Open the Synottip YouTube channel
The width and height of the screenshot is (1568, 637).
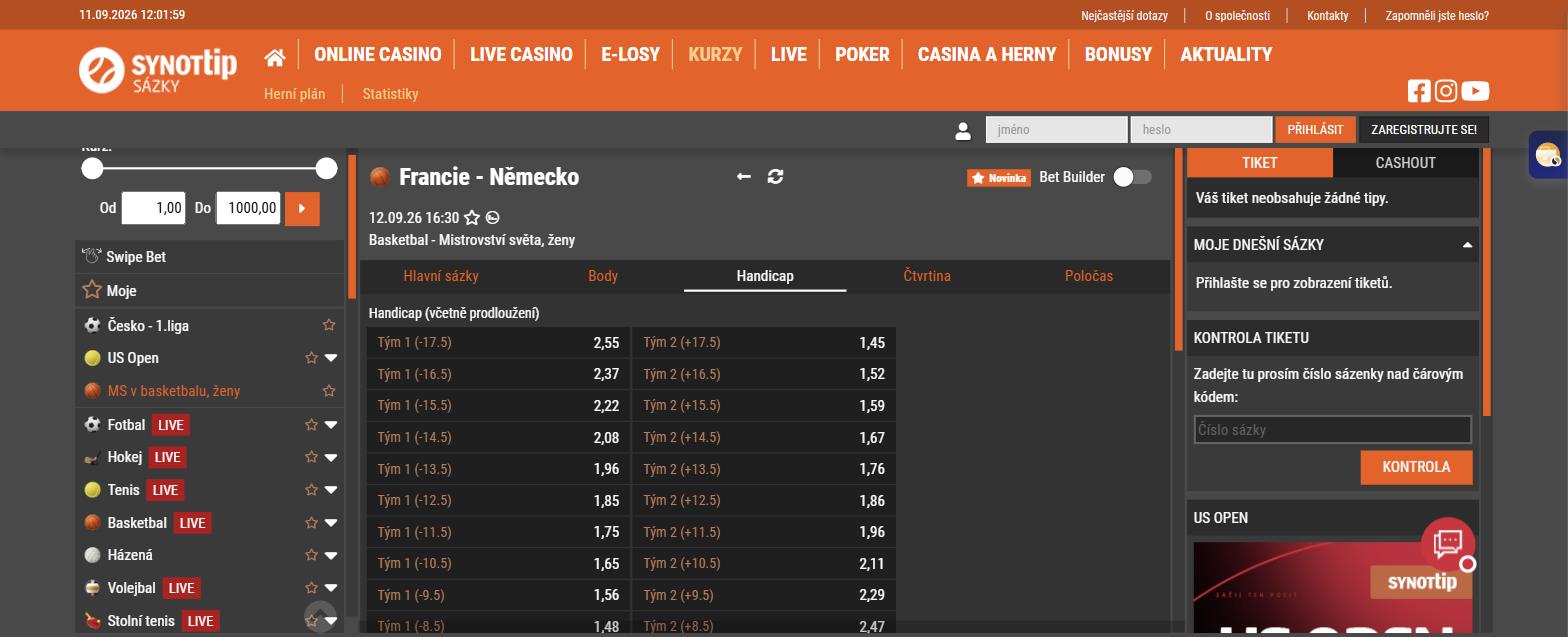click(1475, 91)
